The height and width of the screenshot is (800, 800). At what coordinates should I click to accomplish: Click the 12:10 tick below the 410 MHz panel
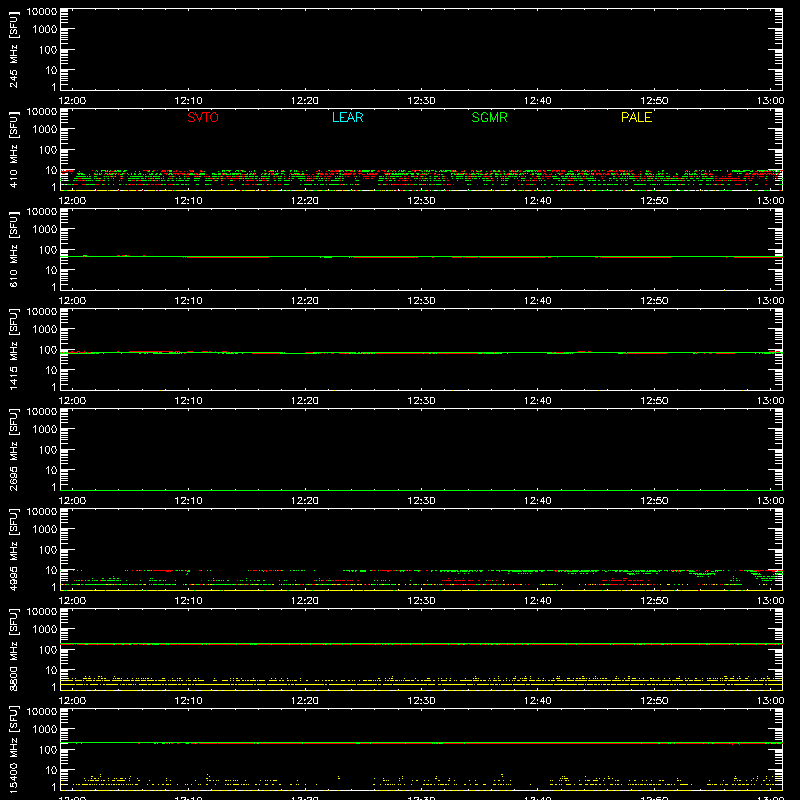click(x=188, y=201)
